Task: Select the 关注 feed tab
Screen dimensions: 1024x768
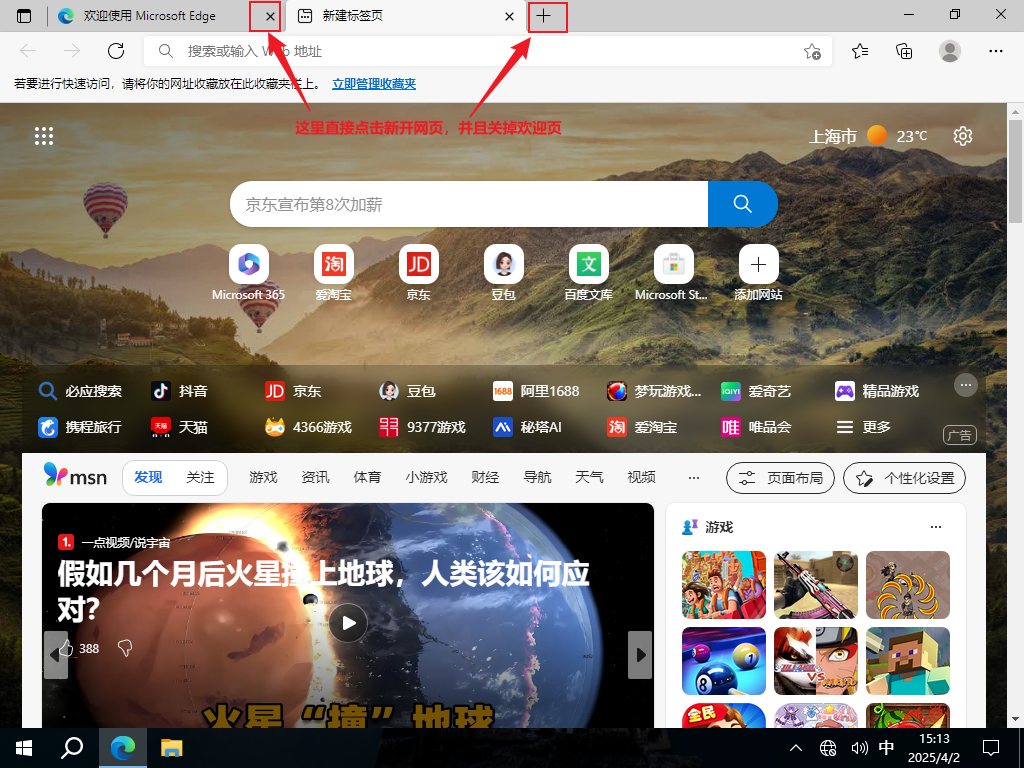Action: pos(200,477)
